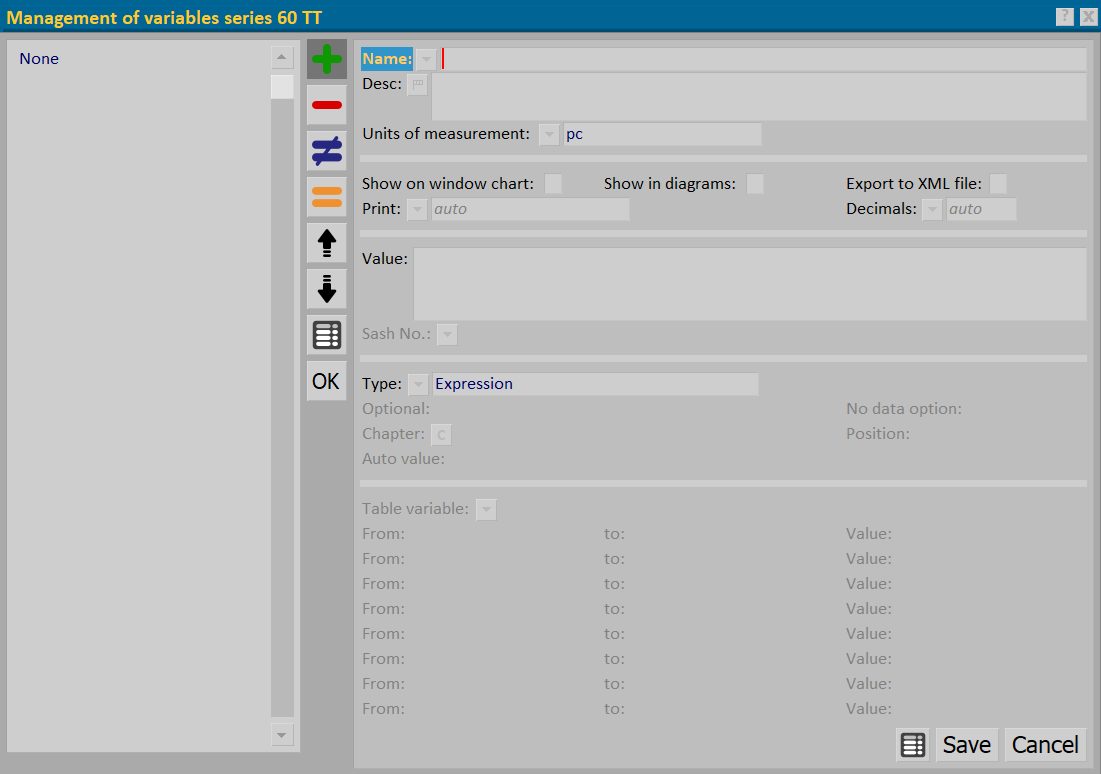This screenshot has height=774, width=1101.
Task: Click the small C button beside Chapter
Action: (441, 435)
